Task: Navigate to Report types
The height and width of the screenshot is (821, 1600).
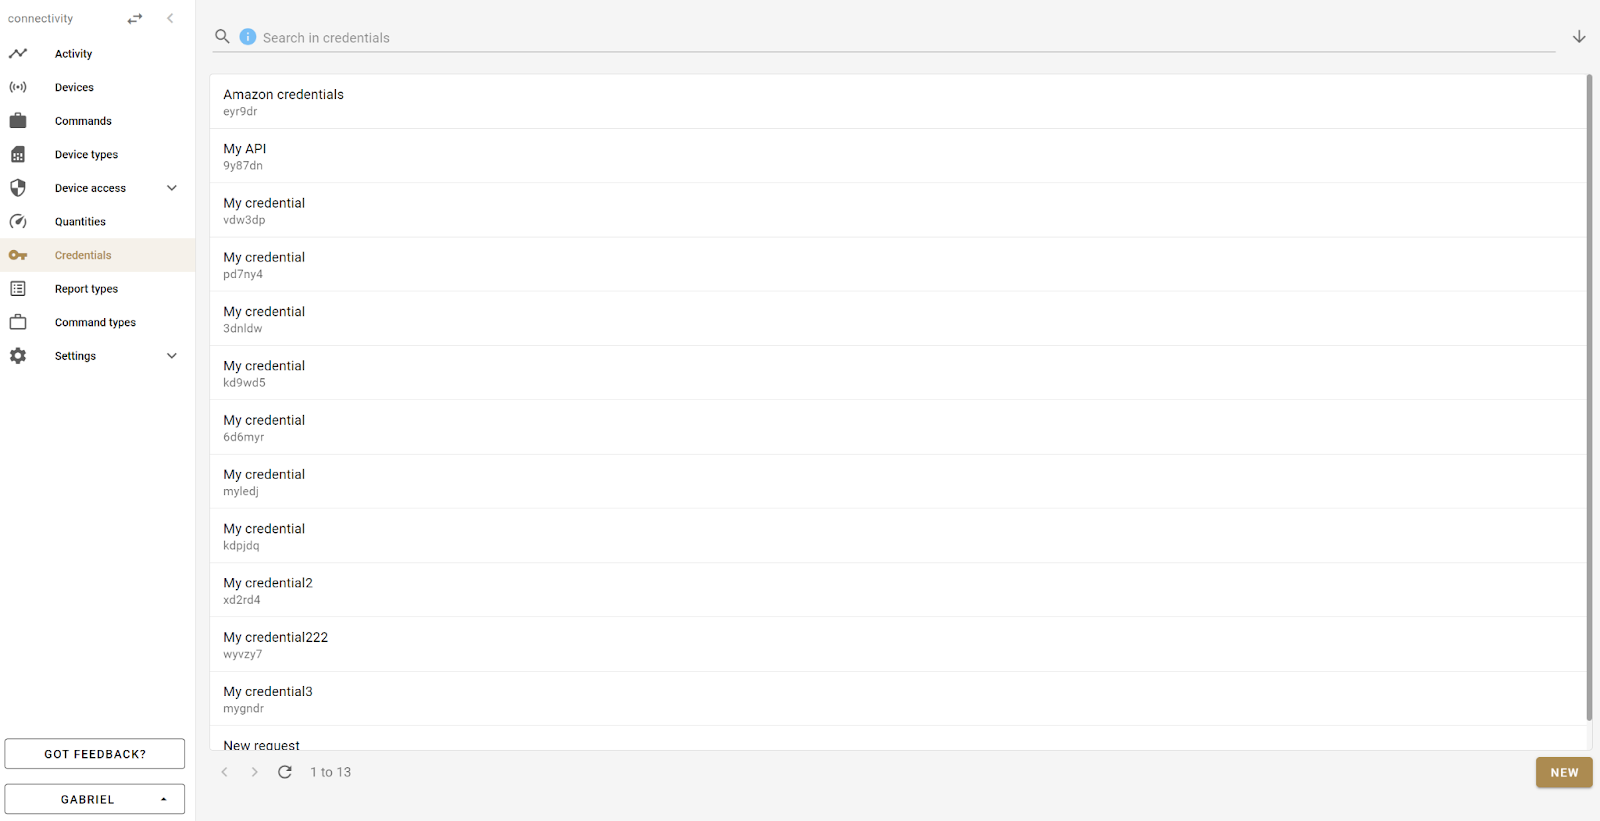Action: point(86,289)
